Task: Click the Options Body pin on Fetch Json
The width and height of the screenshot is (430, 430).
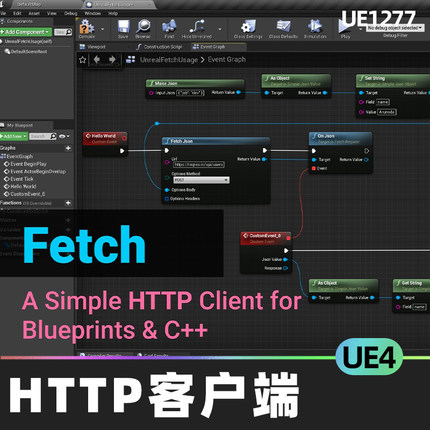Action: pos(167,190)
